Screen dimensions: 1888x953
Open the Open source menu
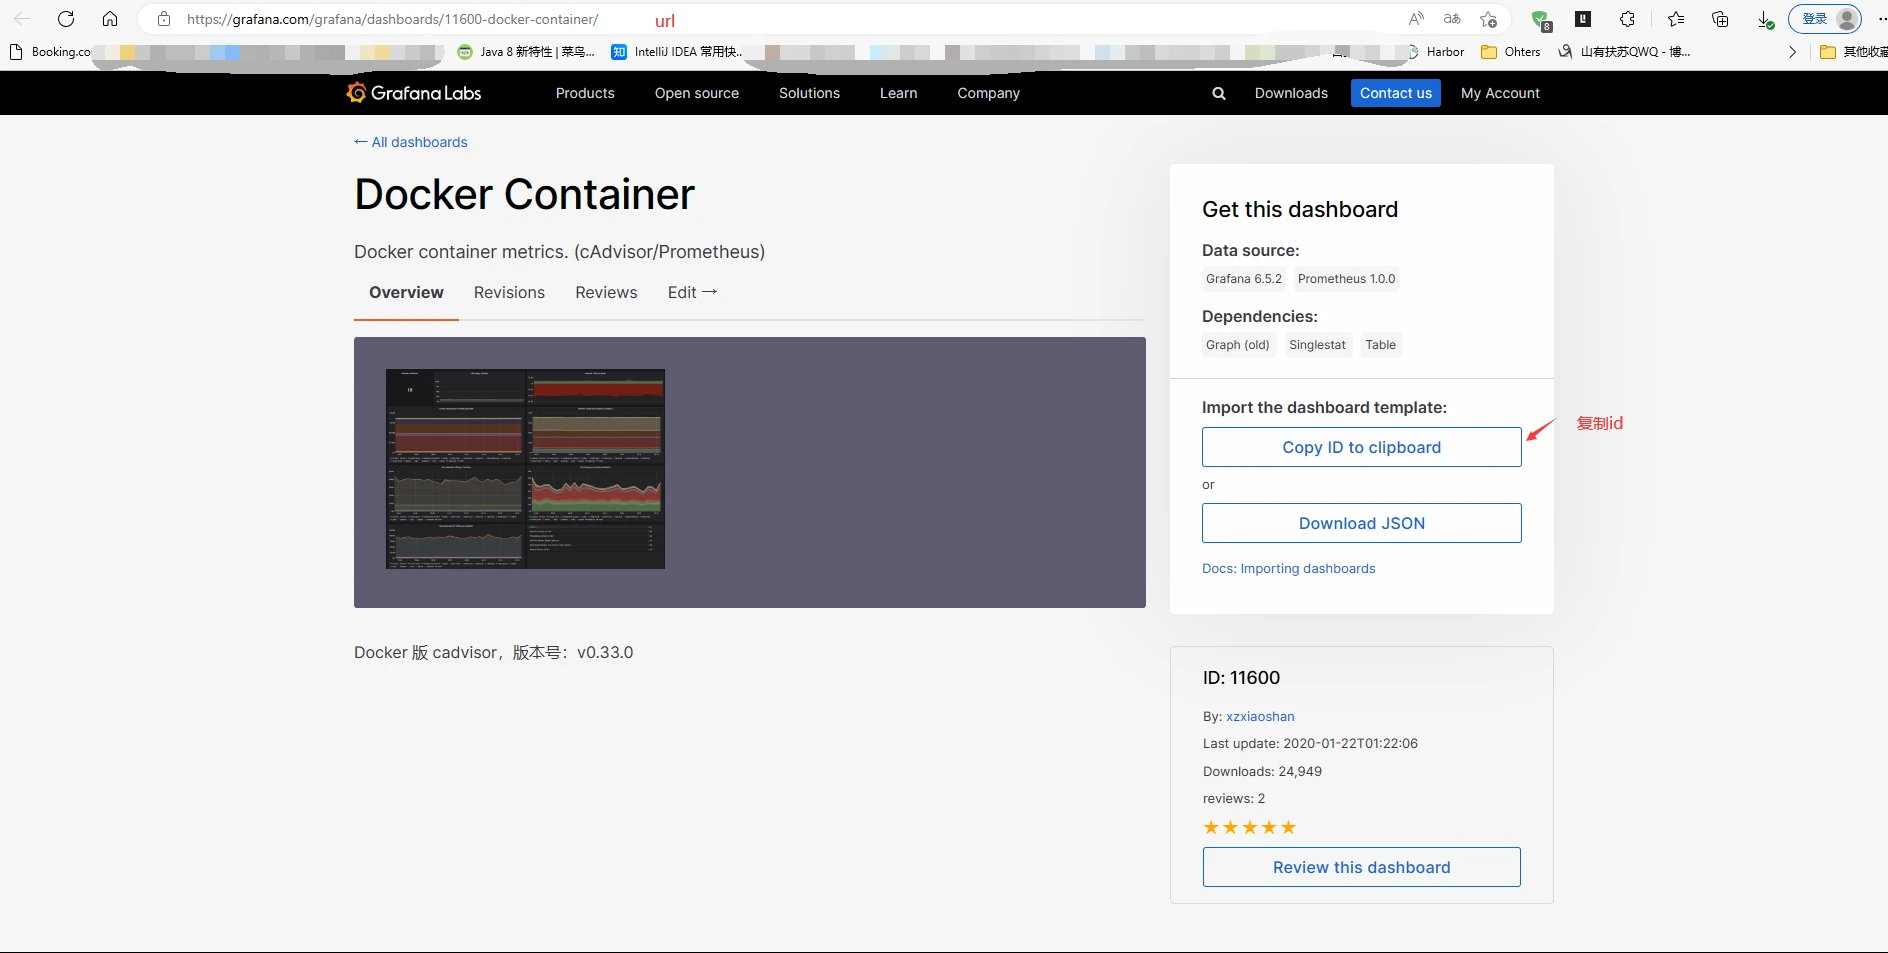coord(697,93)
